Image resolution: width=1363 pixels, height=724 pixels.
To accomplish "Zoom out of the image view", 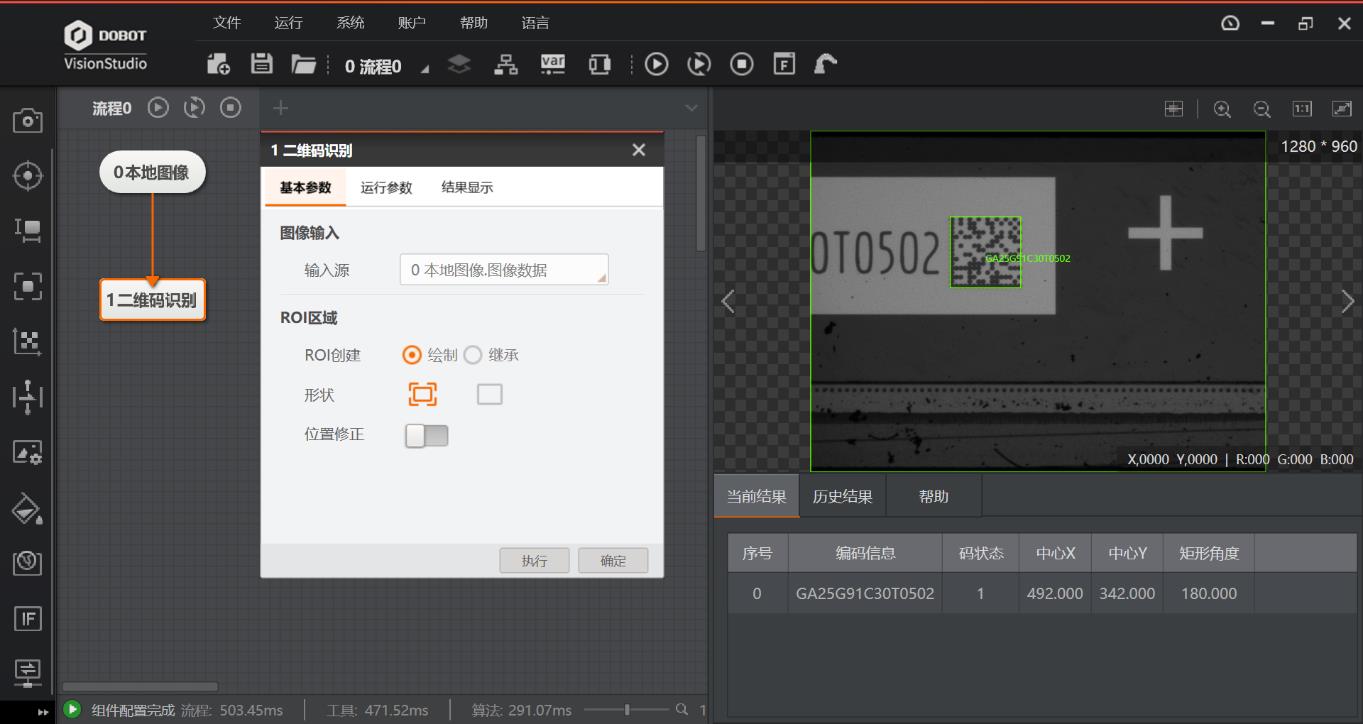I will pyautogui.click(x=1262, y=109).
